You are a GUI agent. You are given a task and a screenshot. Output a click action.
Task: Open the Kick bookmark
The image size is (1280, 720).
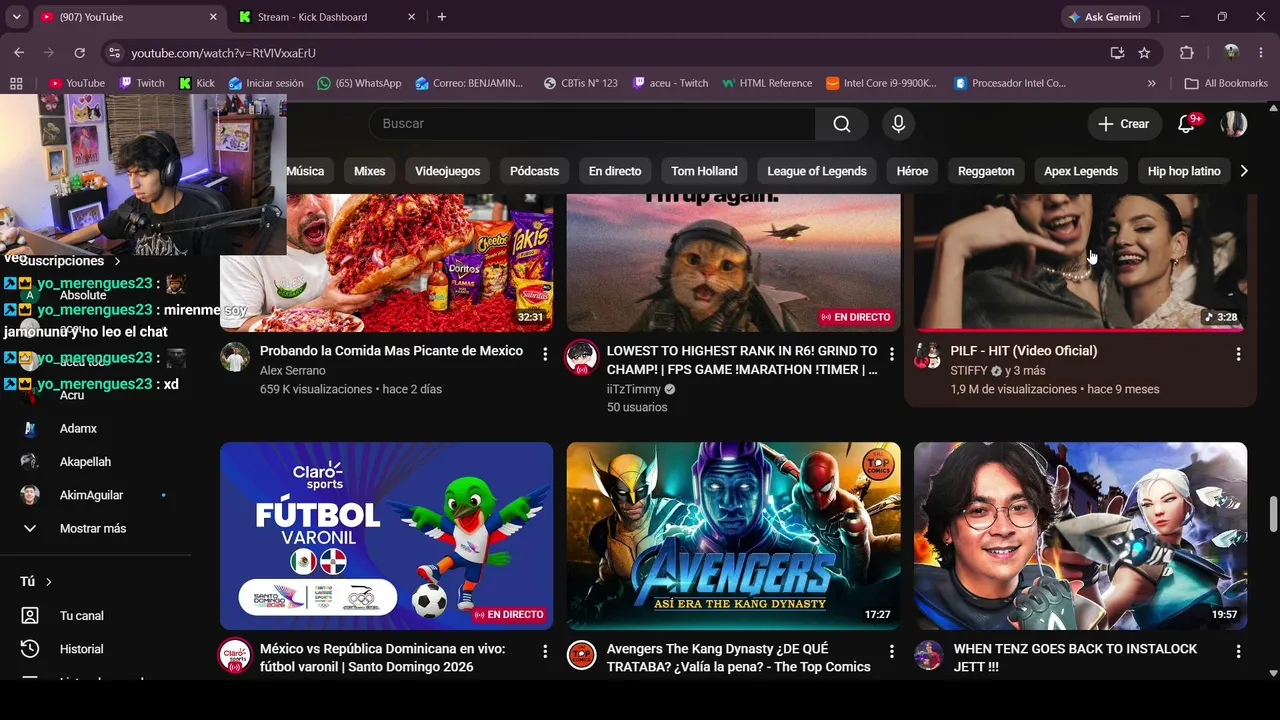point(196,83)
